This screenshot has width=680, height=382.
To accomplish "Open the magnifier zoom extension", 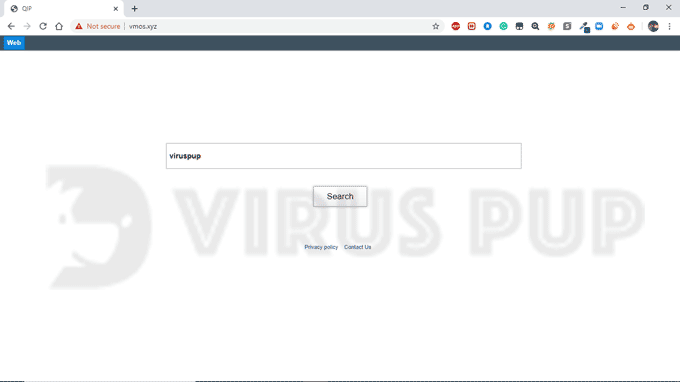I will pyautogui.click(x=536, y=26).
